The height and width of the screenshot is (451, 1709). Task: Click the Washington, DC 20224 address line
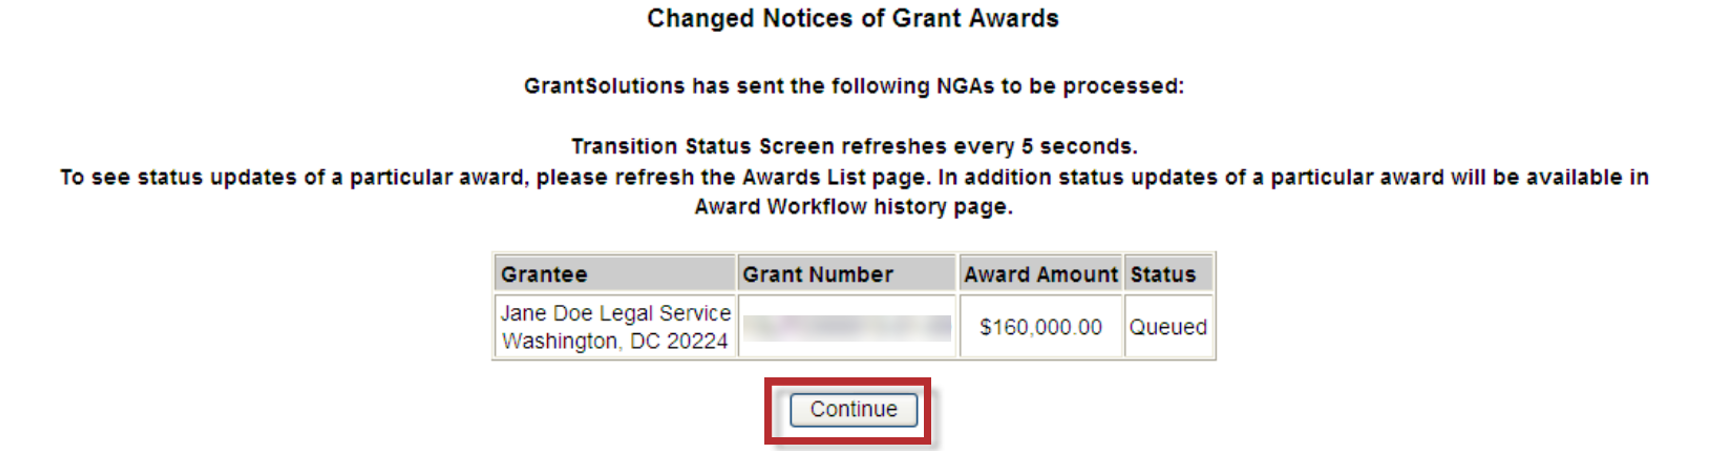614,341
